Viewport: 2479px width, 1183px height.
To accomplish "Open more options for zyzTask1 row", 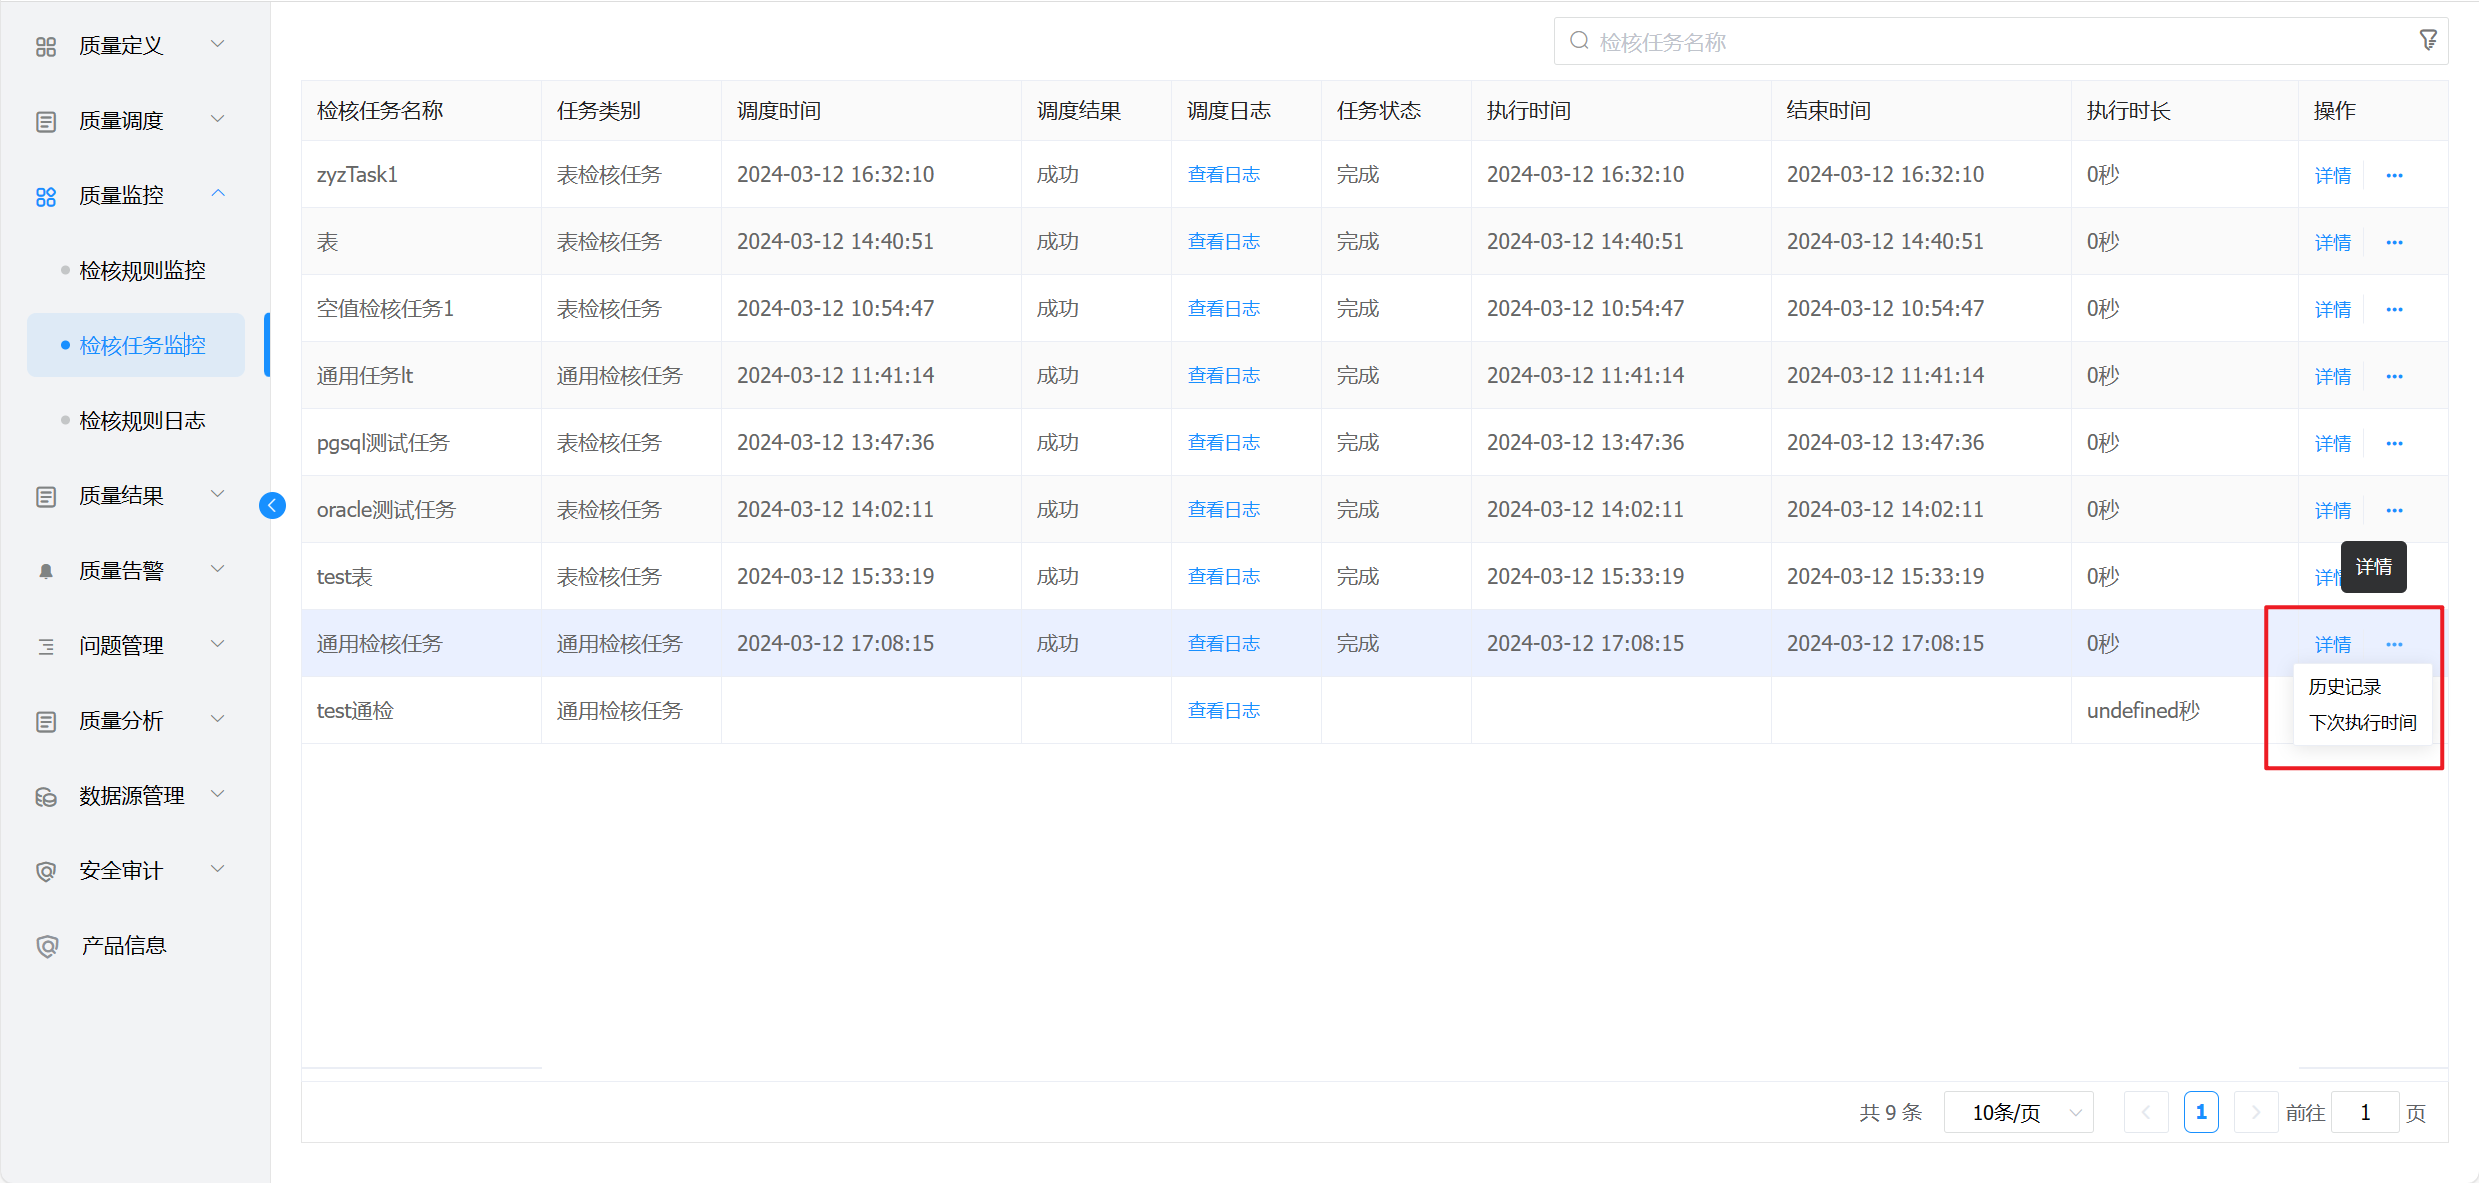I will (2394, 176).
